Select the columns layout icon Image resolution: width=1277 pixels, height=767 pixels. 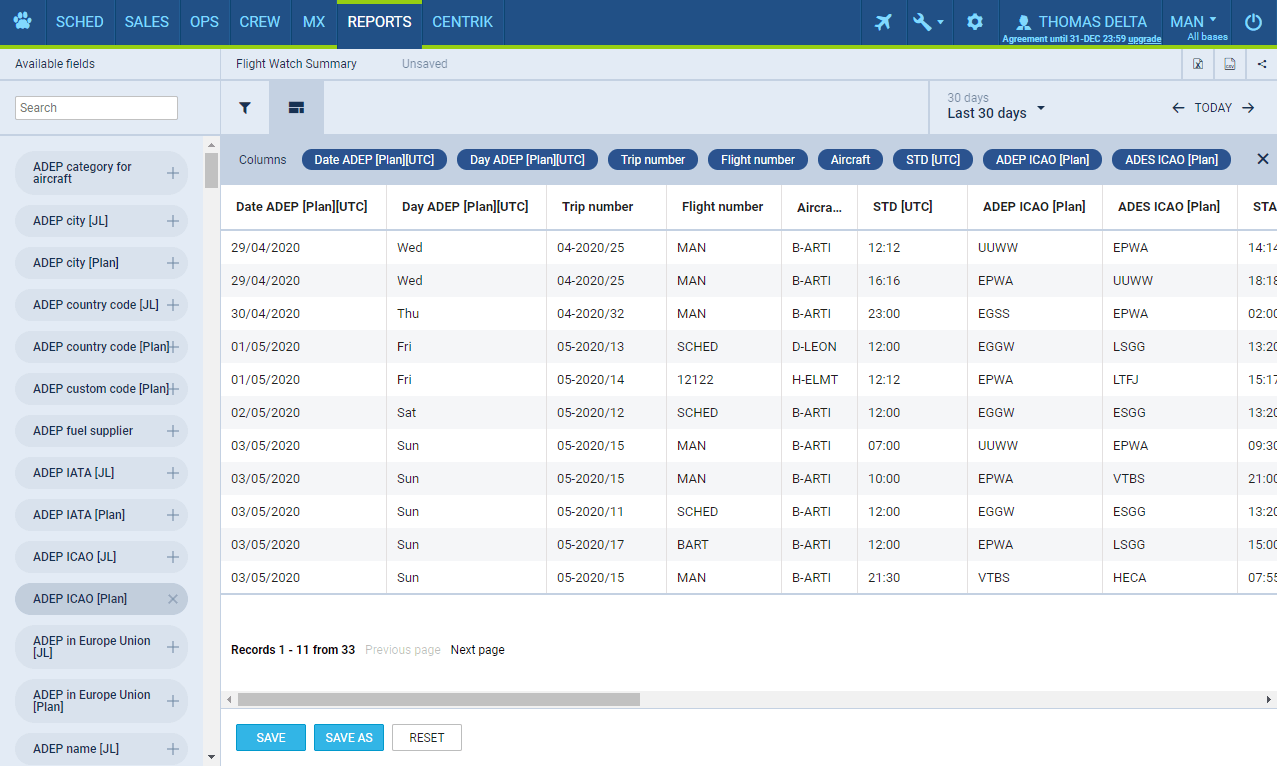(296, 108)
